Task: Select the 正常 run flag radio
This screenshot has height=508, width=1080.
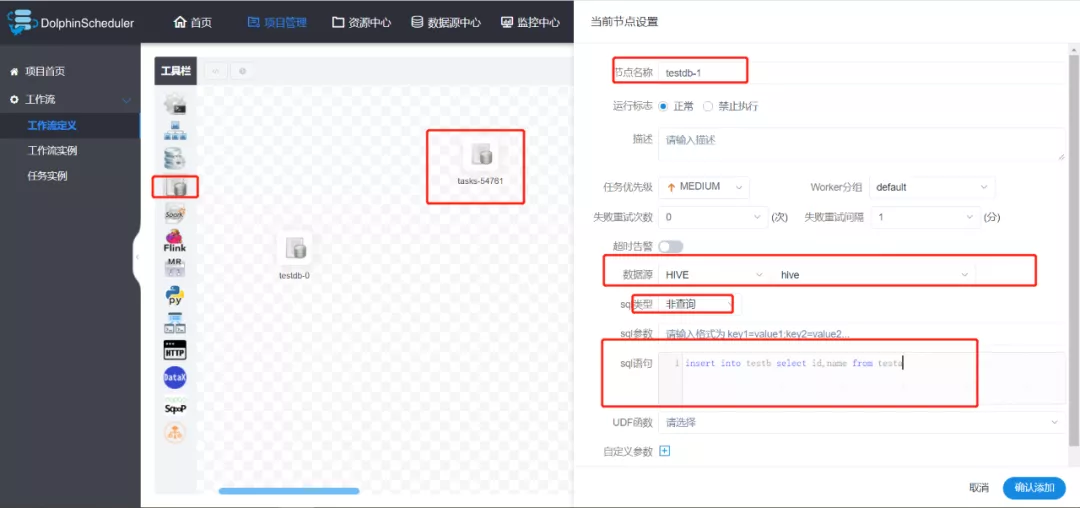Action: pyautogui.click(x=663, y=107)
